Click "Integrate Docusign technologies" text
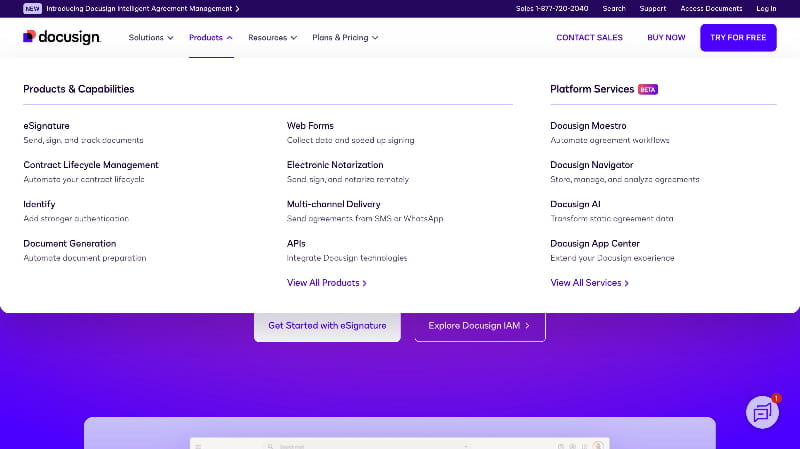The width and height of the screenshot is (800, 449). 347,258
